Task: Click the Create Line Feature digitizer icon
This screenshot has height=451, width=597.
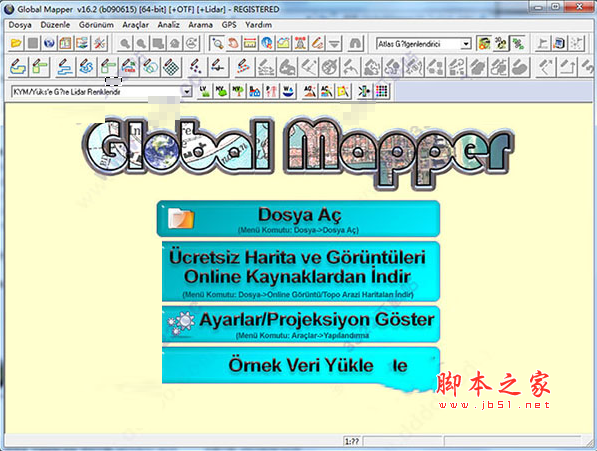Action: (65, 67)
